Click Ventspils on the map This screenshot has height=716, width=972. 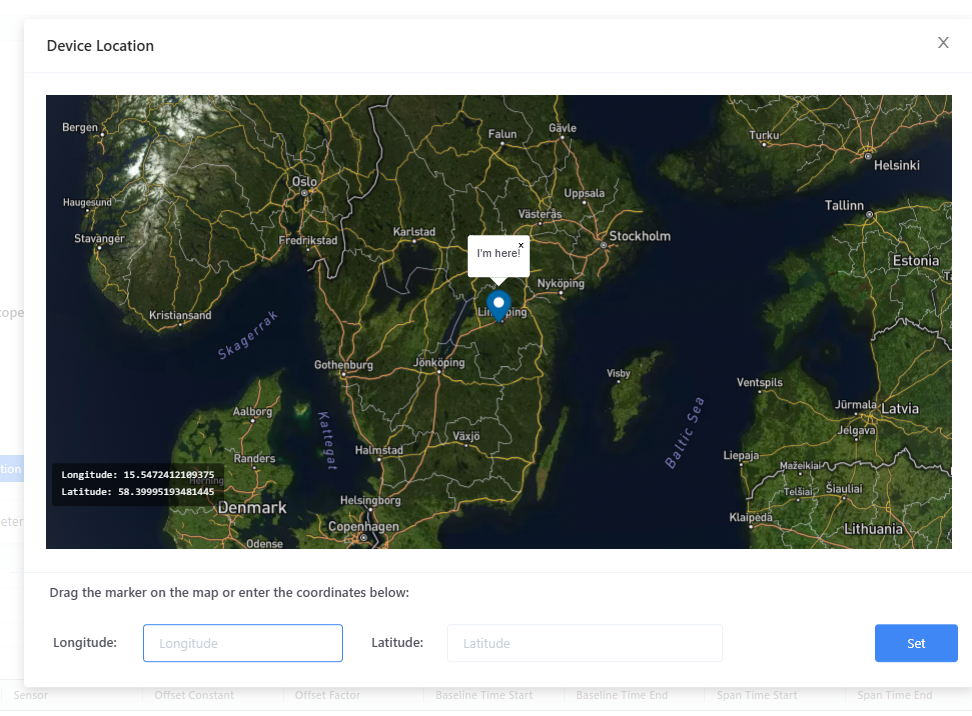(x=759, y=382)
